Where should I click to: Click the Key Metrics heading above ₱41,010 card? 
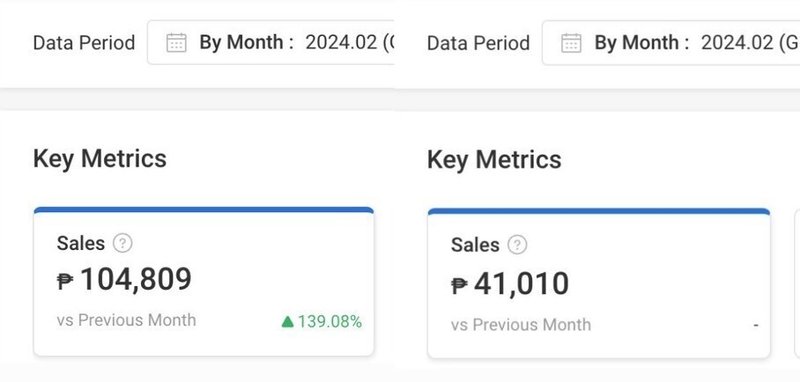[494, 160]
